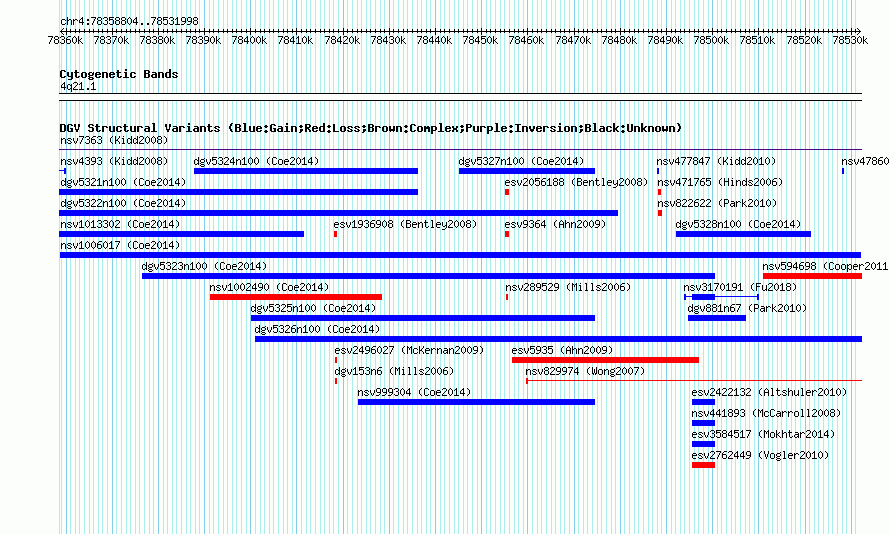Image resolution: width=890 pixels, height=534 pixels.
Task: Click the blue bar under dgv5328n100
Action: point(743,234)
